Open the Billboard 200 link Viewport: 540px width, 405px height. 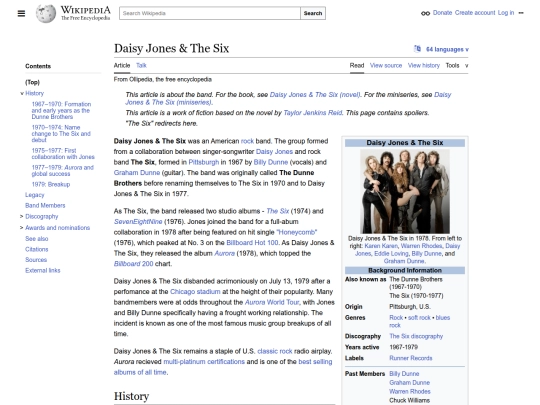(133, 264)
